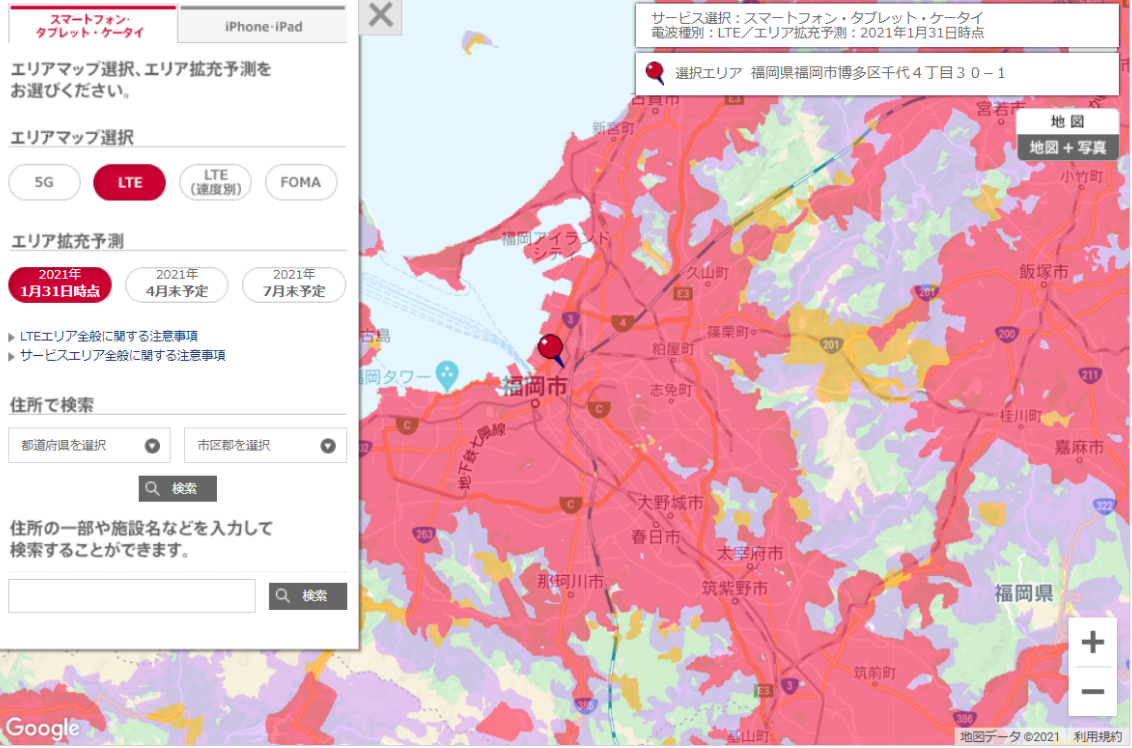
Task: Open 市区郡を選択 dropdown
Action: [x=265, y=445]
